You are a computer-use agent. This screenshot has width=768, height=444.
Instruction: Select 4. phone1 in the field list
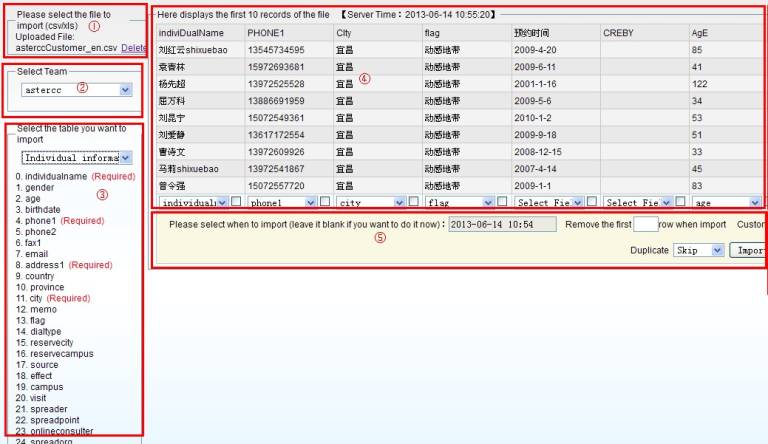36,221
